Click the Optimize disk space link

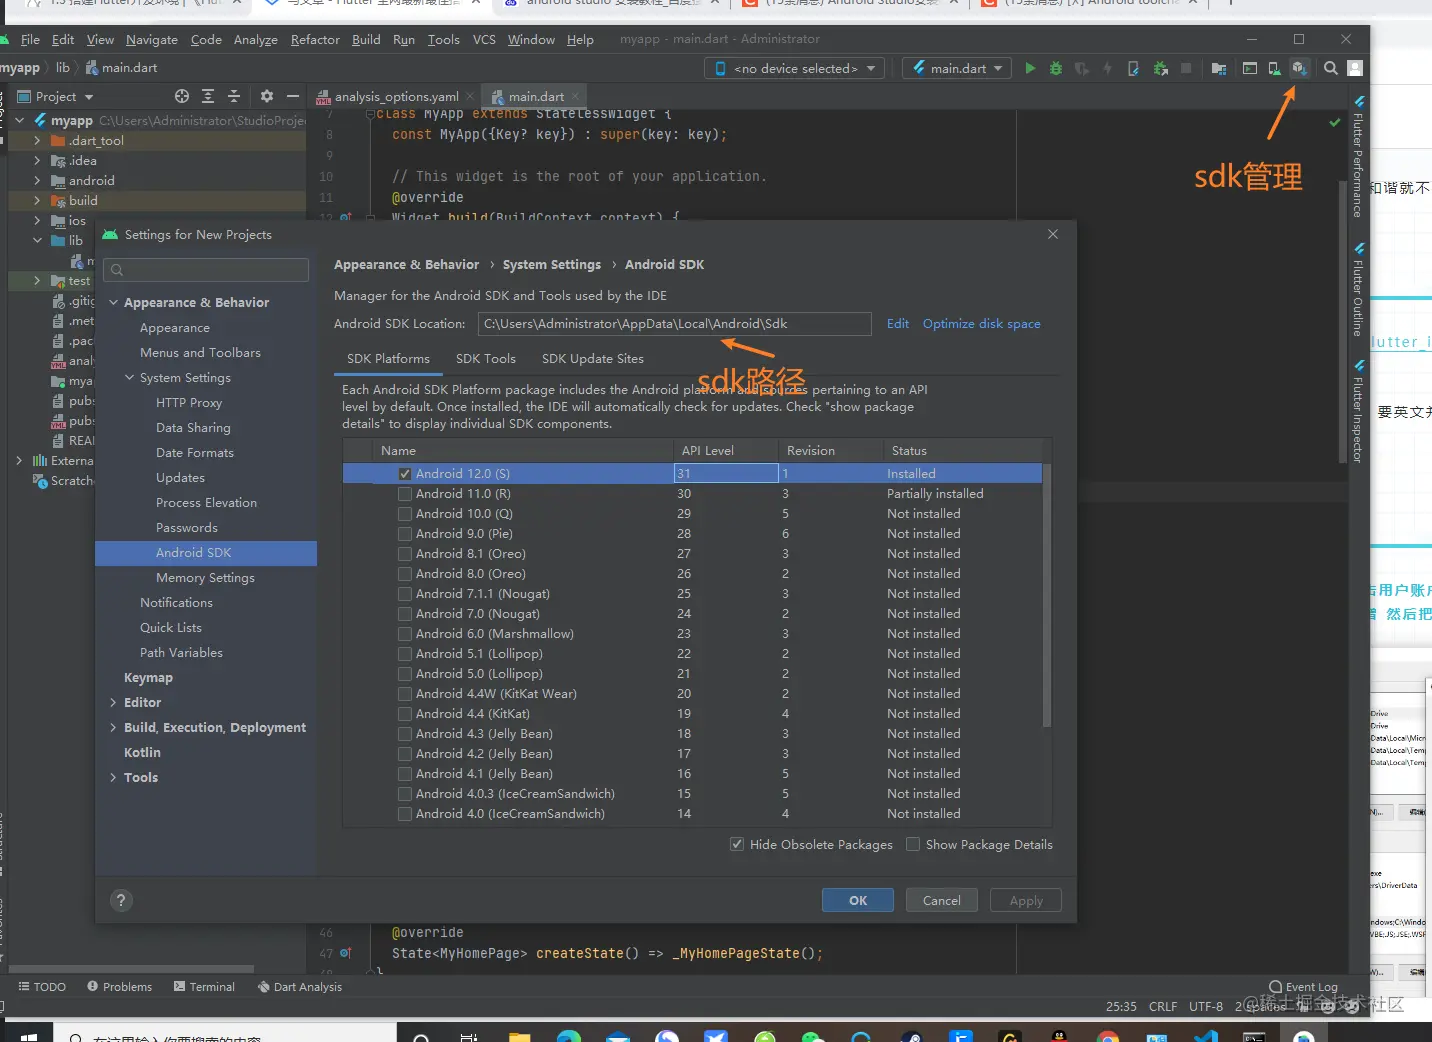tap(981, 324)
